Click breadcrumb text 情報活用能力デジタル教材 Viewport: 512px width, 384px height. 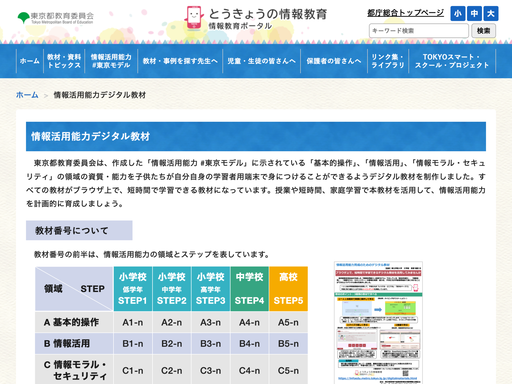point(100,95)
